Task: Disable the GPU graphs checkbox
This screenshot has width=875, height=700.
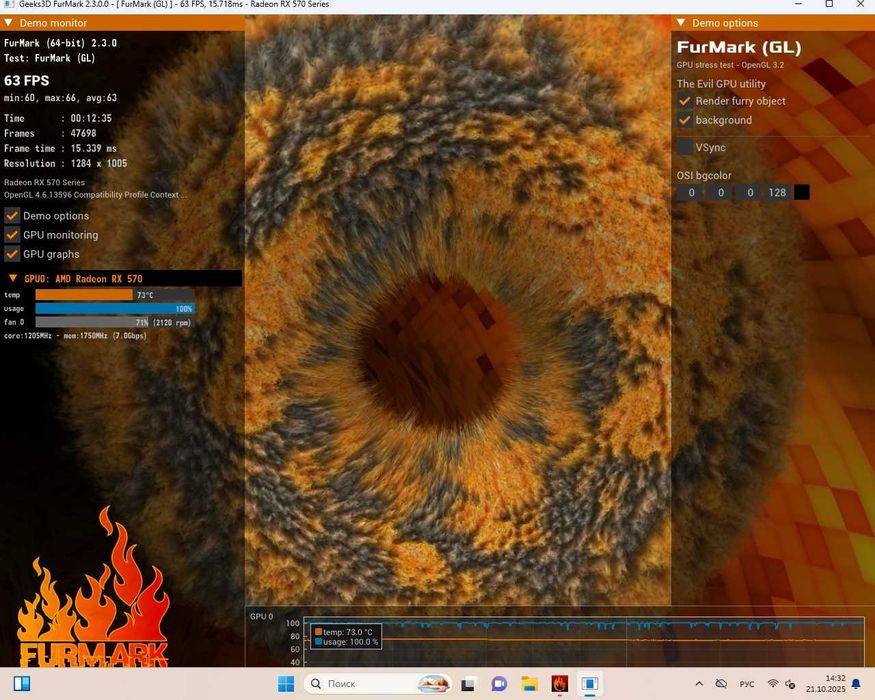Action: click(x=12, y=254)
